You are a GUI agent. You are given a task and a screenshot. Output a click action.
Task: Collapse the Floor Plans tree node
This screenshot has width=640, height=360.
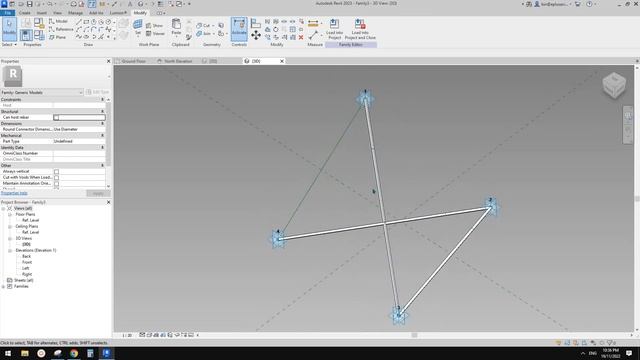(x=10, y=214)
